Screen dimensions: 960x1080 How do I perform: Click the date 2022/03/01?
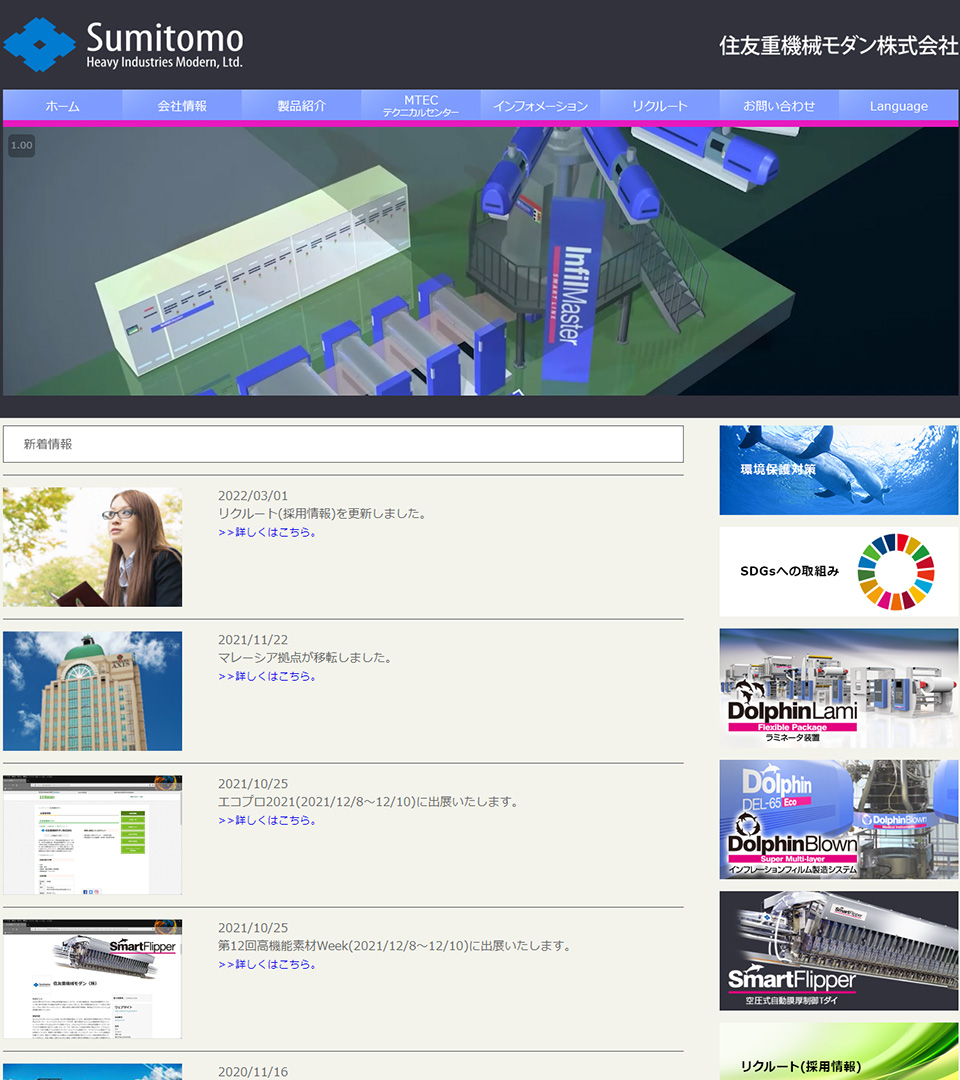(x=253, y=496)
